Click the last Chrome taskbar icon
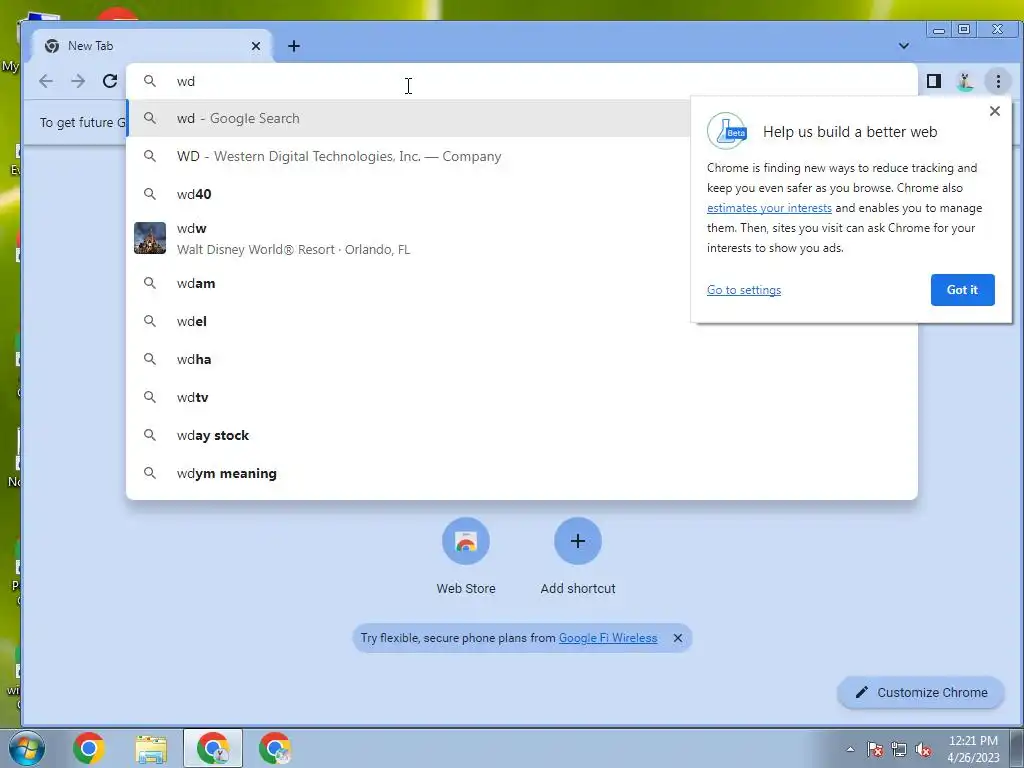1024x768 pixels. [274, 748]
